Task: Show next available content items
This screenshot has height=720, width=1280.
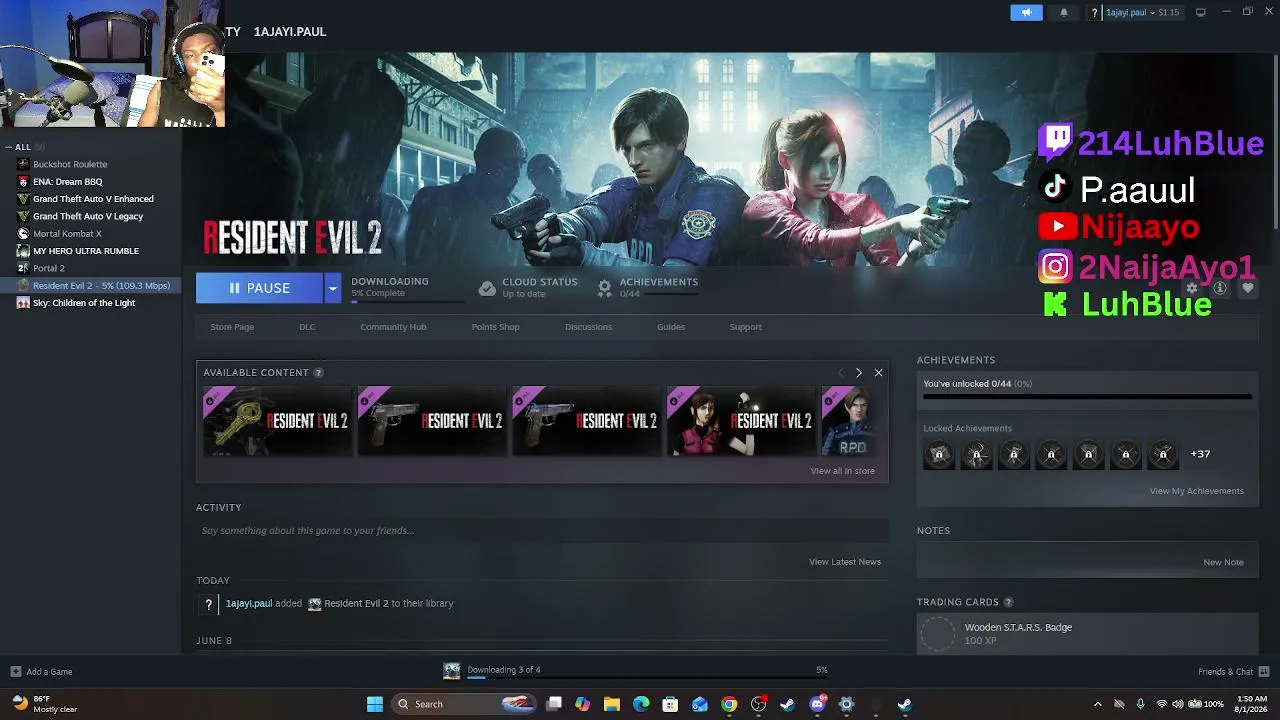Action: [x=858, y=373]
